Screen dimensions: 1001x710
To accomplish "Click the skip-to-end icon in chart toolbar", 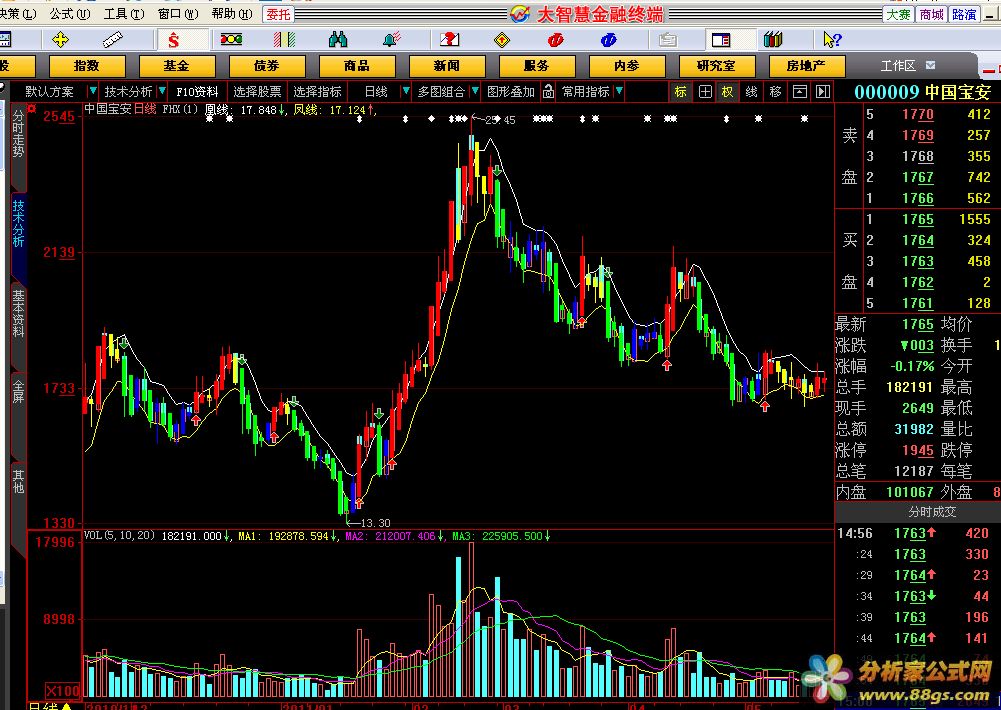I will click(x=823, y=92).
